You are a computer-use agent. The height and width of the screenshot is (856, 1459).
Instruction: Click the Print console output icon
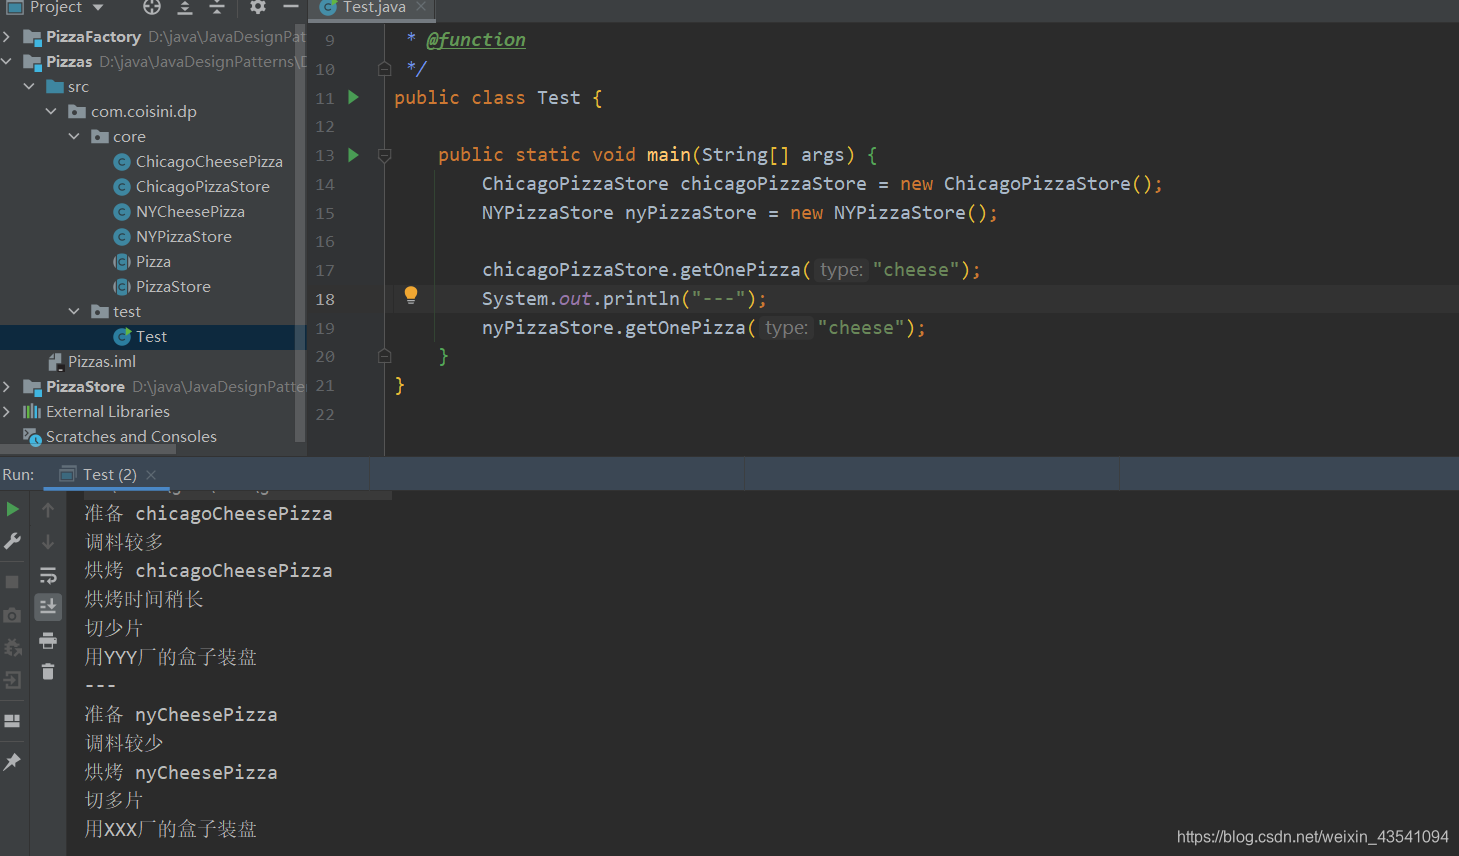pos(48,640)
